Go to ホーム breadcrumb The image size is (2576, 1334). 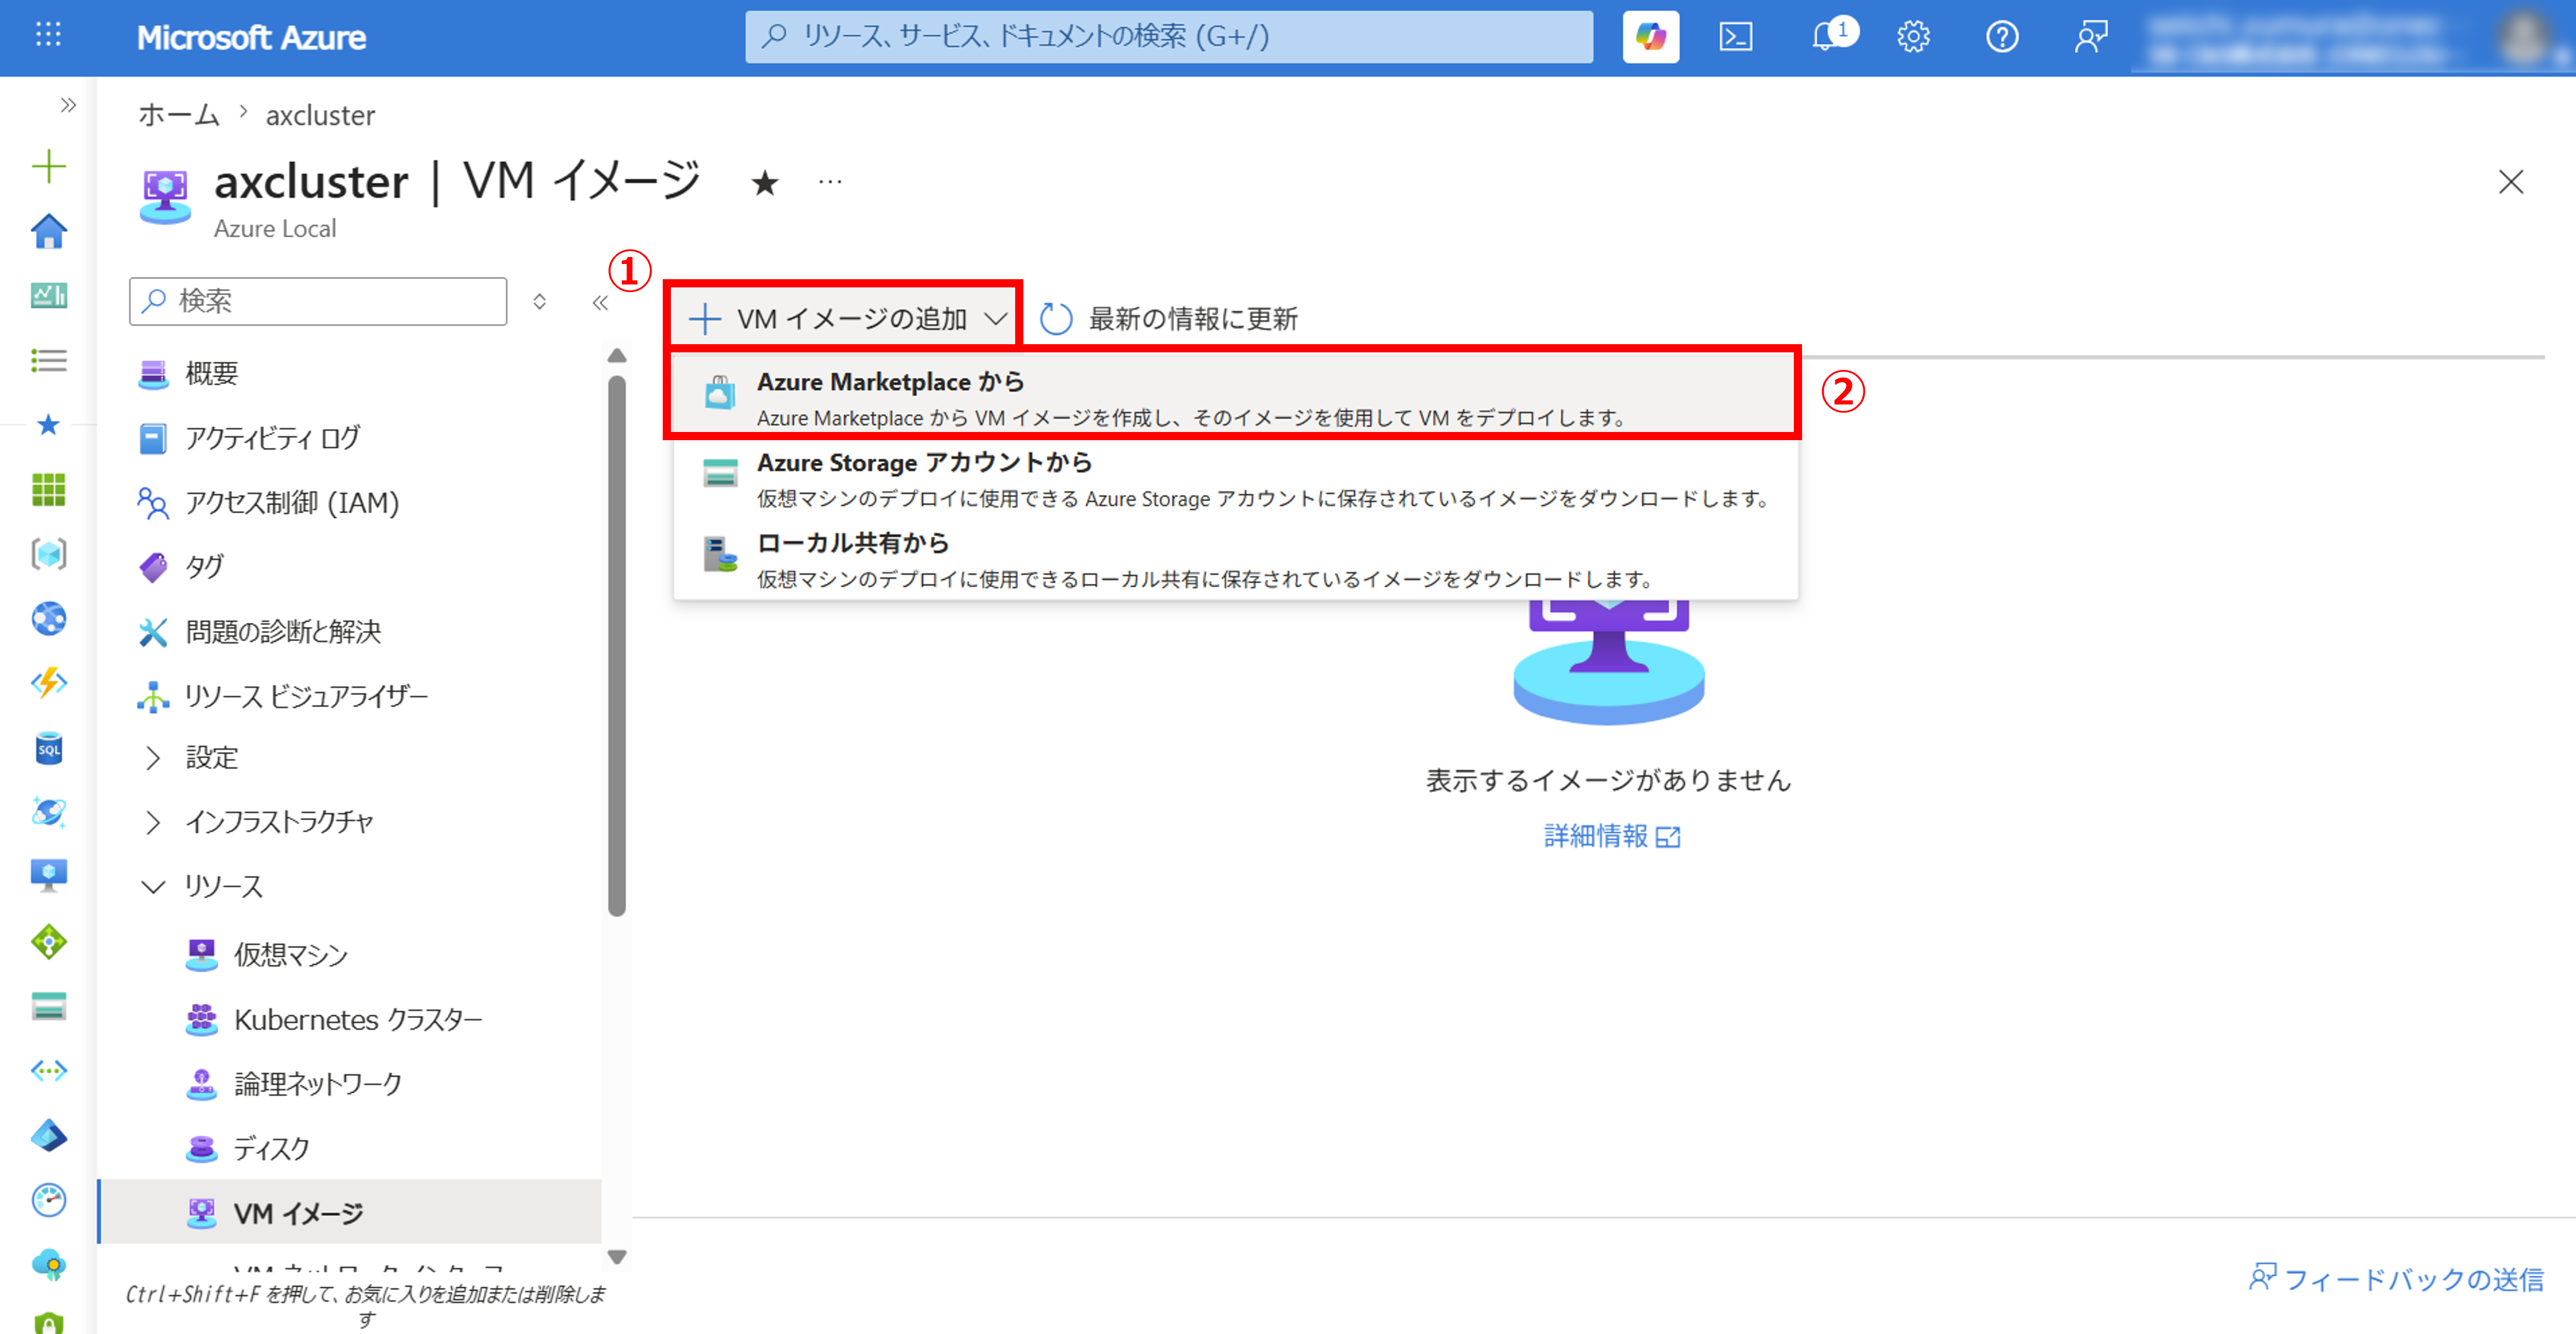(178, 115)
